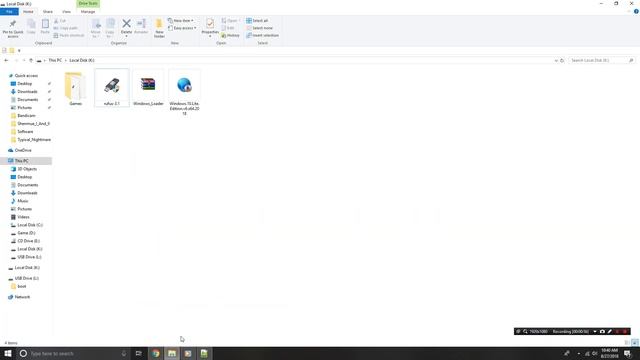The image size is (640, 360).
Task: Open Chrome from the taskbar
Action: 156,353
